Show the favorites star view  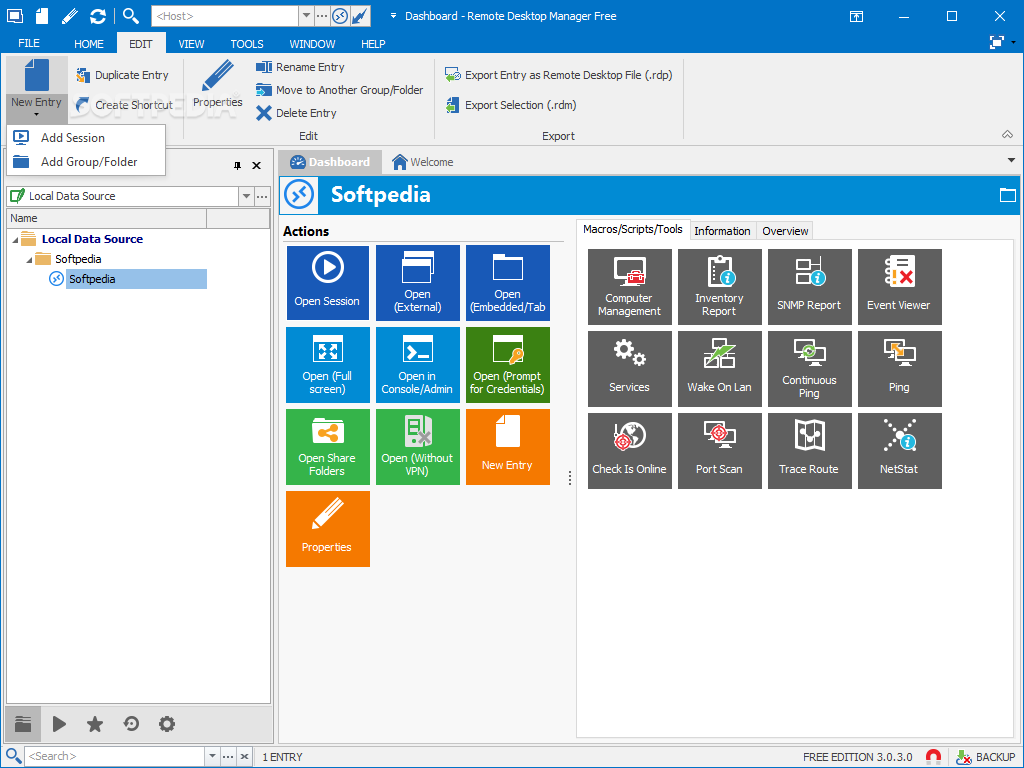pos(95,724)
